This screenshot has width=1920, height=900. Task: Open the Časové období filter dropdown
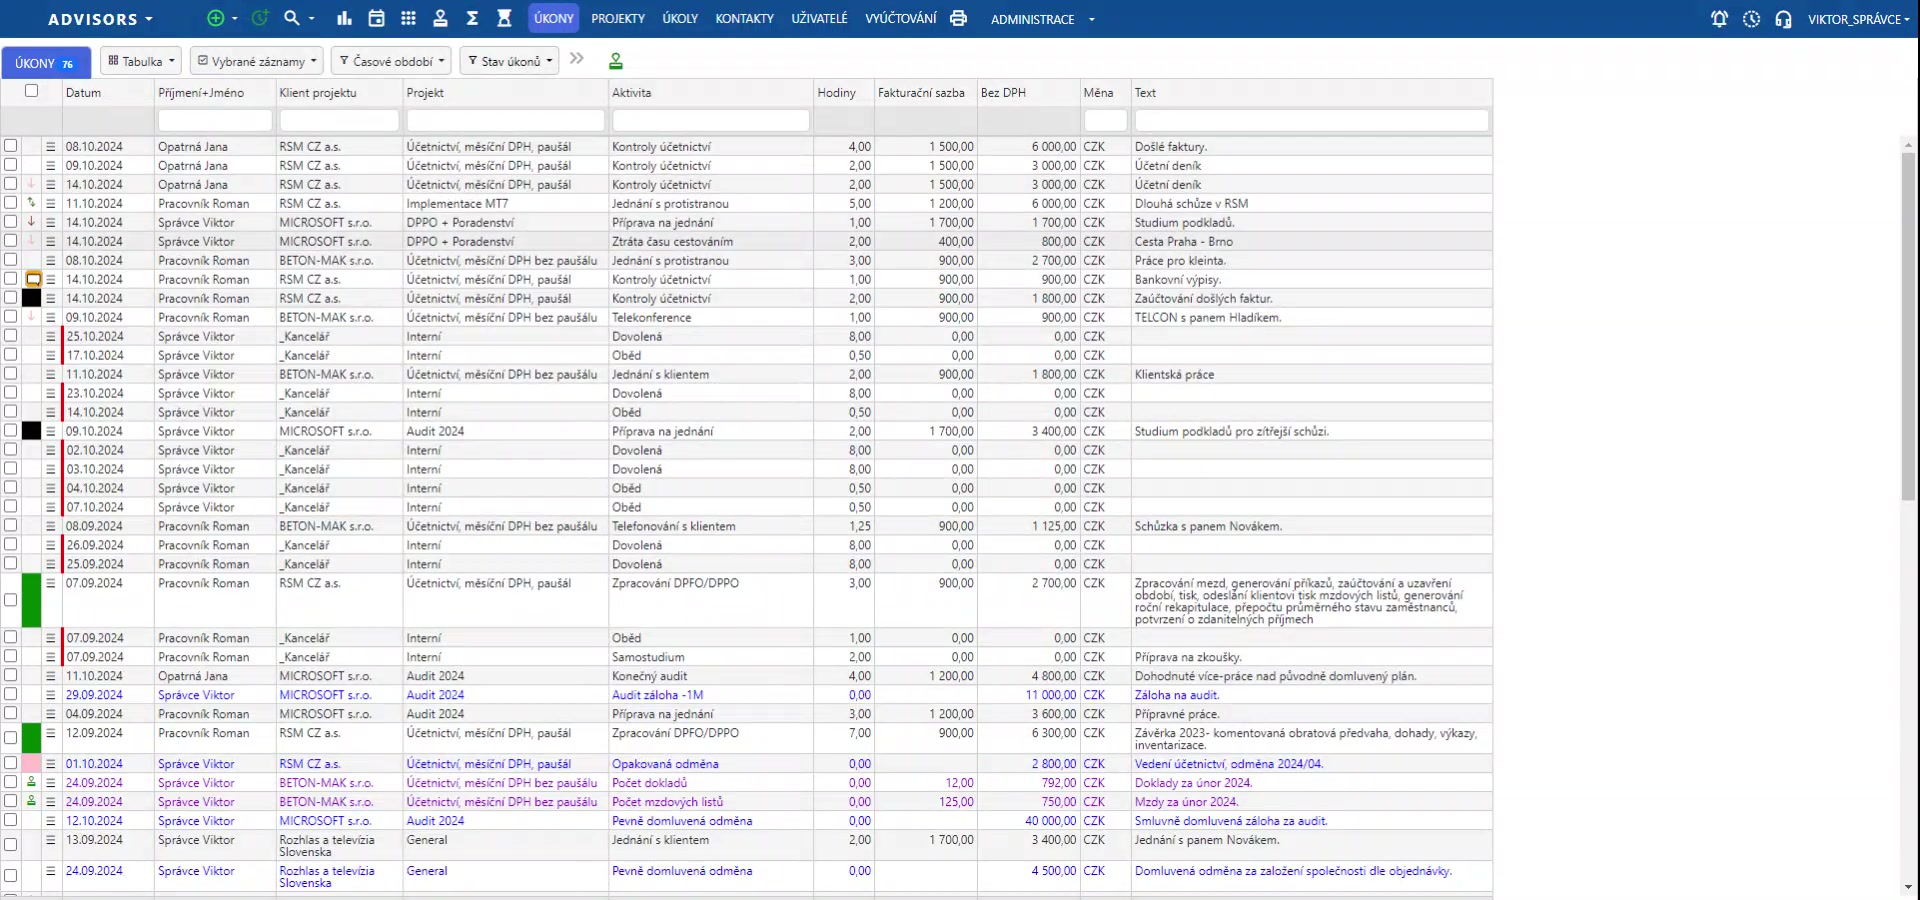[391, 61]
